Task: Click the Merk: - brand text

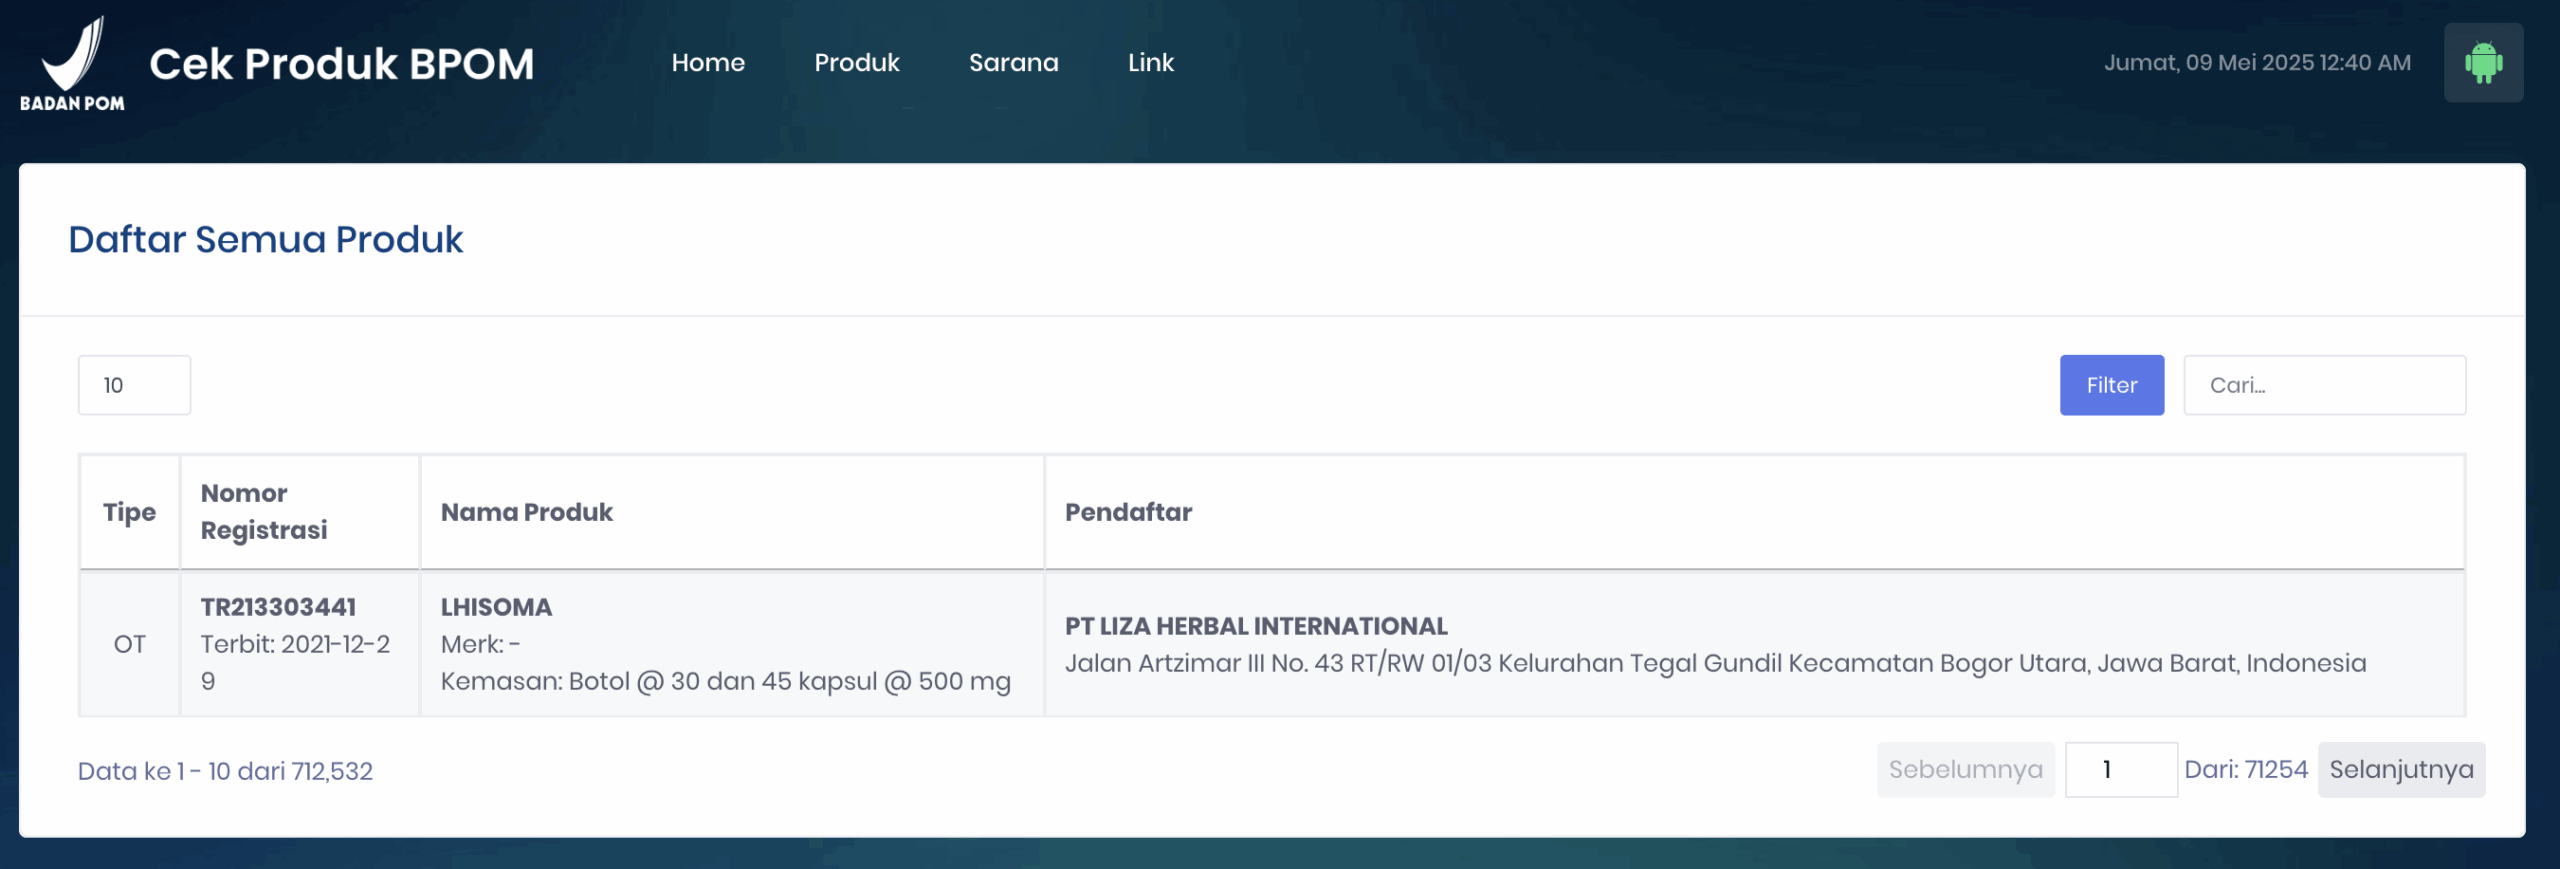Action: (480, 644)
